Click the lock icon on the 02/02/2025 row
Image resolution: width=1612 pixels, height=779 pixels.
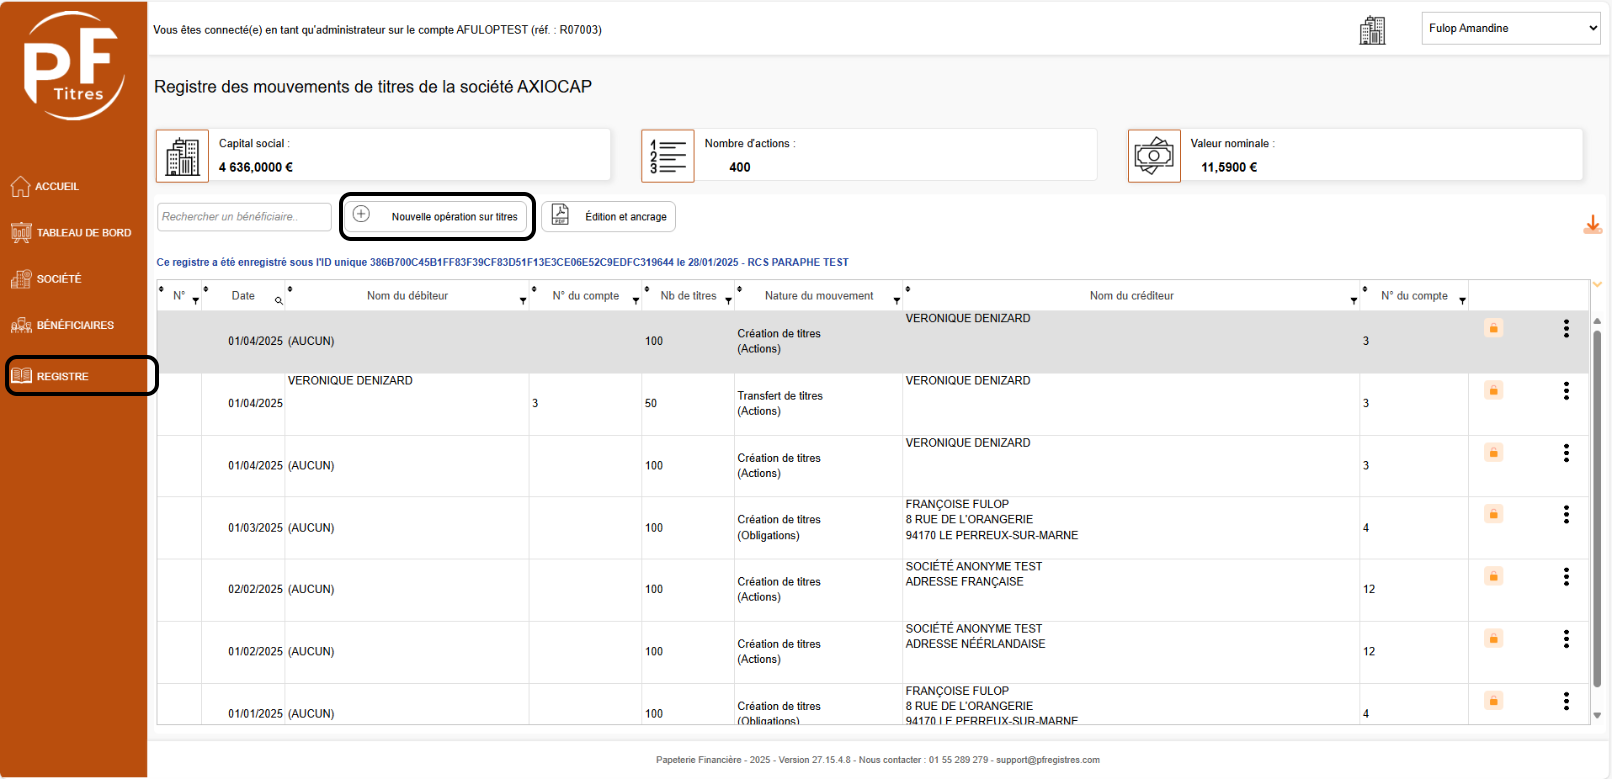pos(1493,576)
